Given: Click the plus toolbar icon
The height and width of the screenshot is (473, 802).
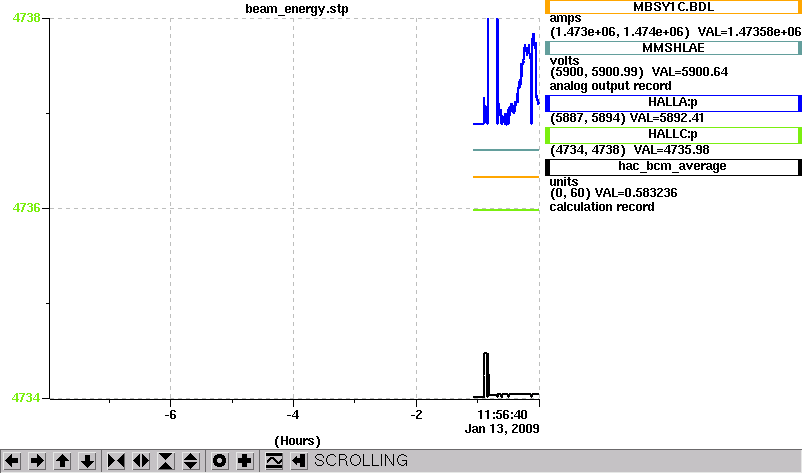Looking at the screenshot, I should point(245,461).
